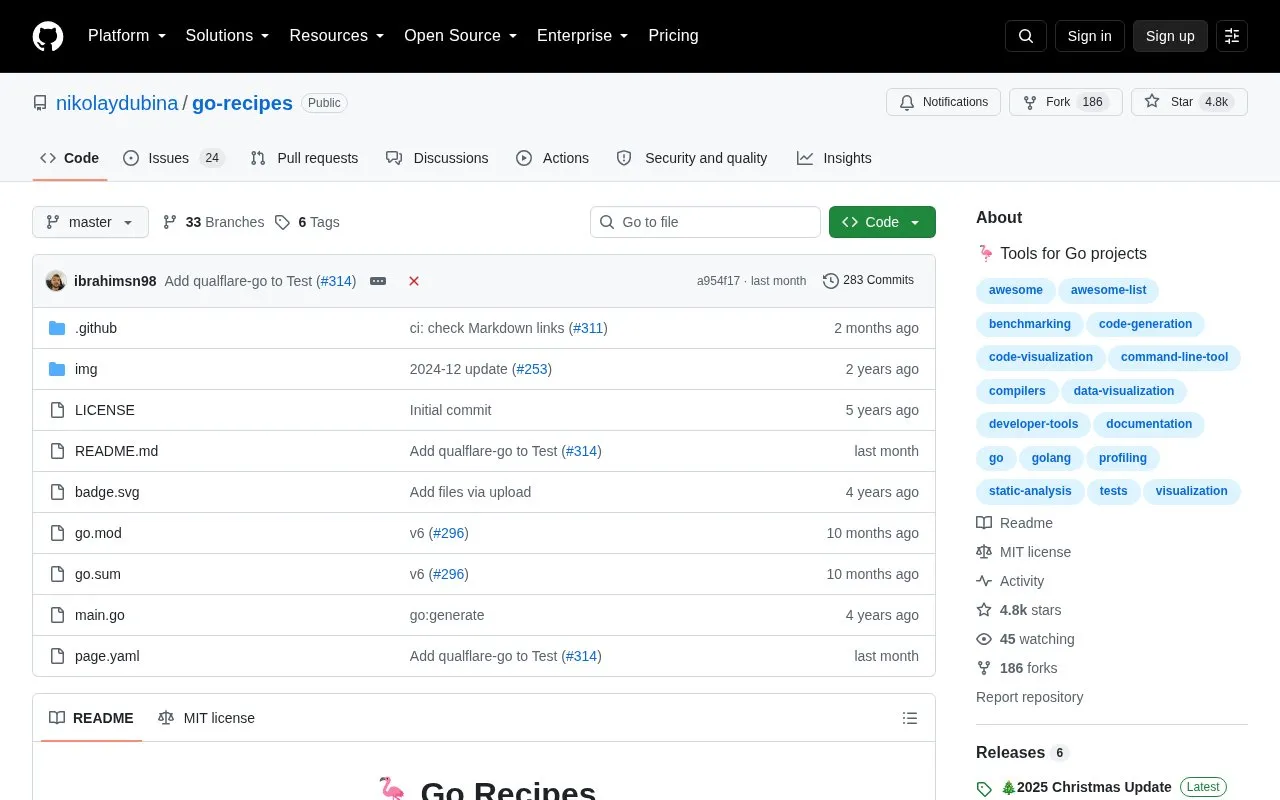Click the book icon next to Readme
Screen dimensions: 1280x800
[x=984, y=523]
